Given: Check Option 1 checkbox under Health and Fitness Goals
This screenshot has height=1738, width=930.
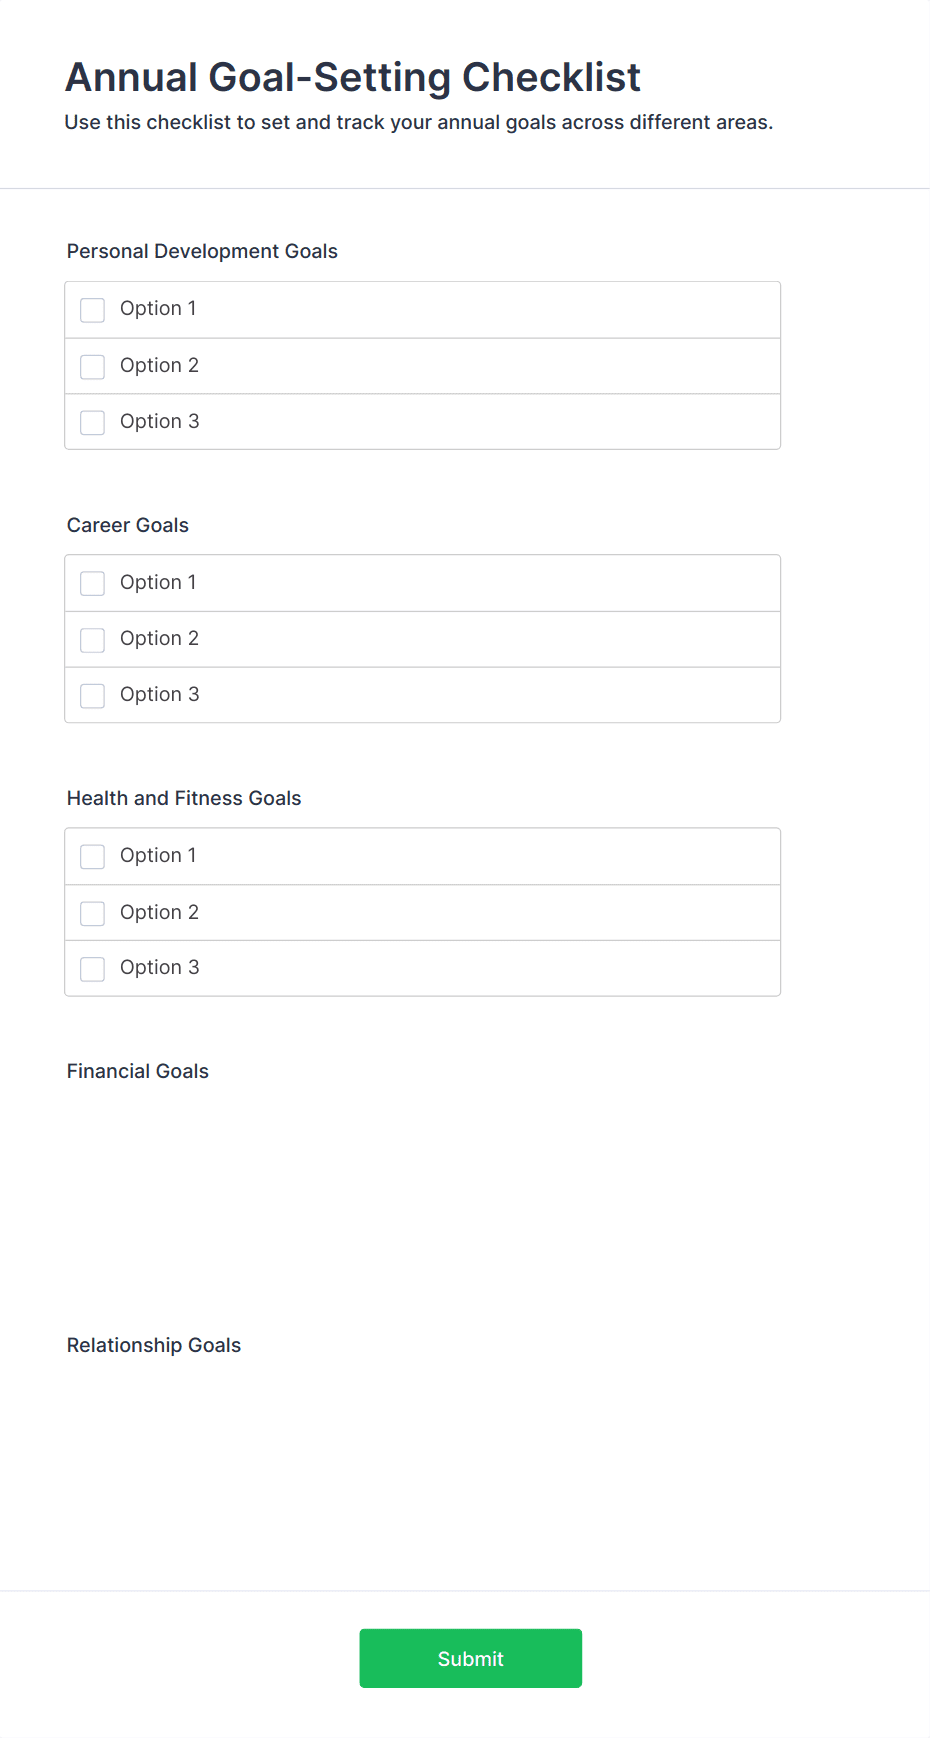Looking at the screenshot, I should 93,857.
